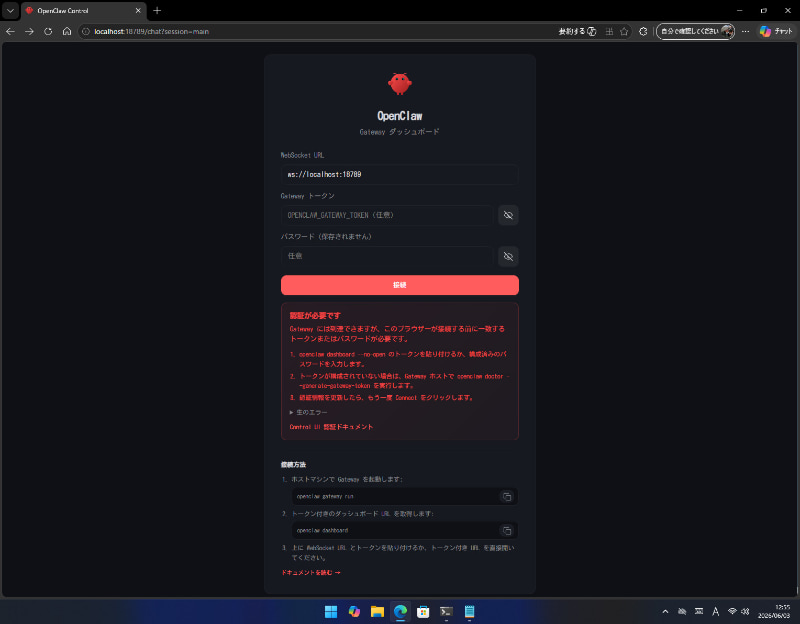
Task: Open the ドキュメントを読む link
Action: [311, 572]
